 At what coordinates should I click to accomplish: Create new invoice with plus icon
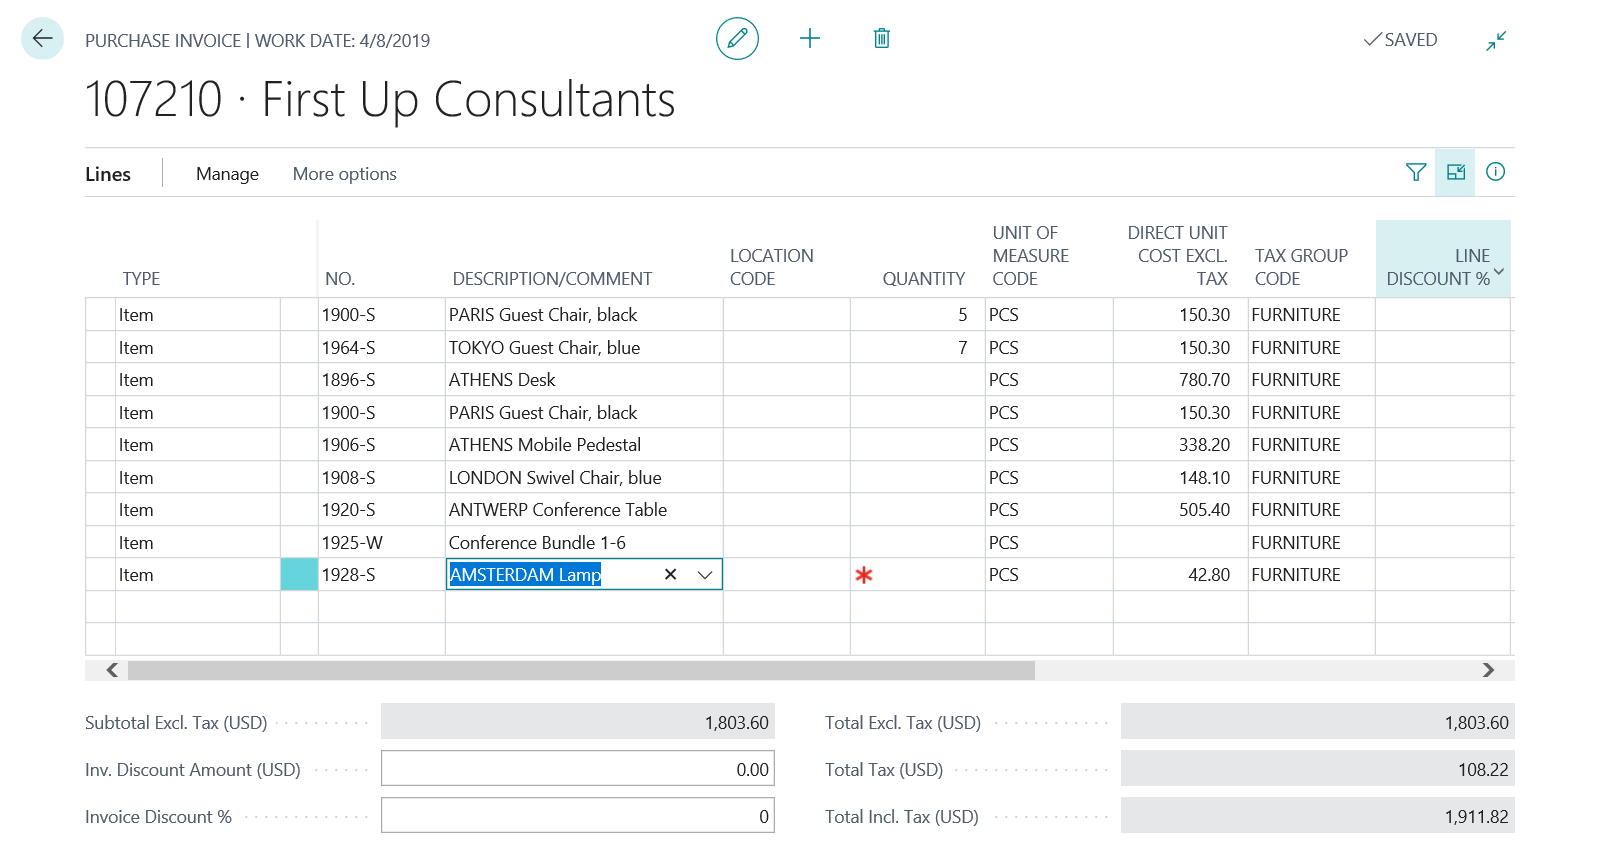tap(810, 39)
